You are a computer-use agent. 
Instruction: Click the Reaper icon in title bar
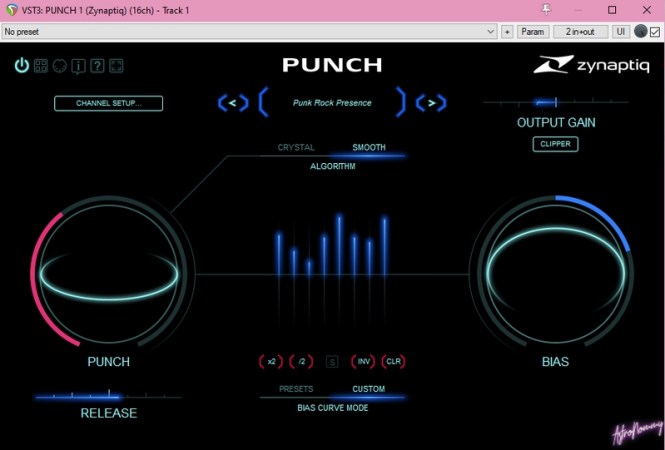11,10
